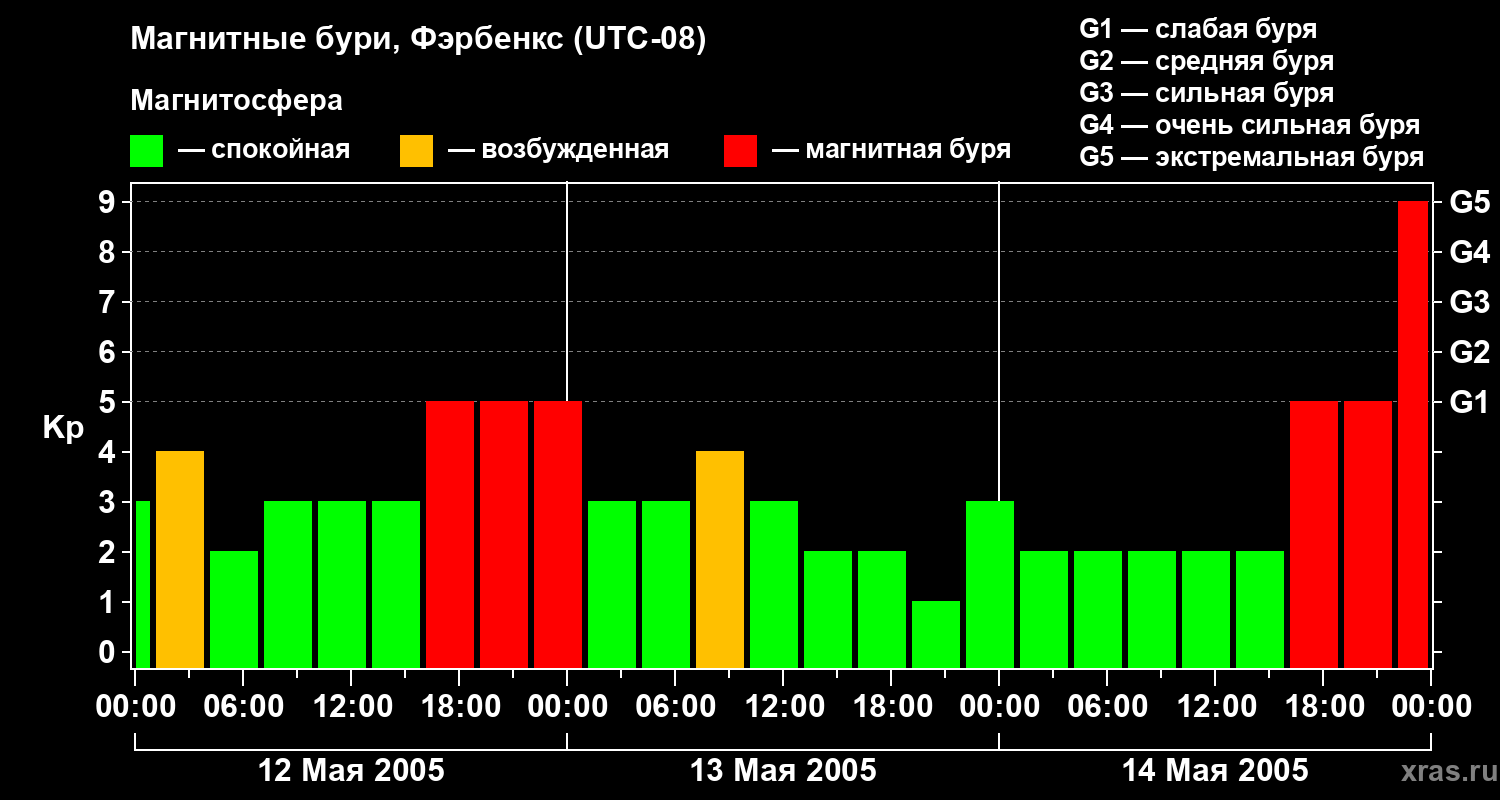Click the 'Kp' axis label
Screen dimensions: 1500x800
(63, 428)
